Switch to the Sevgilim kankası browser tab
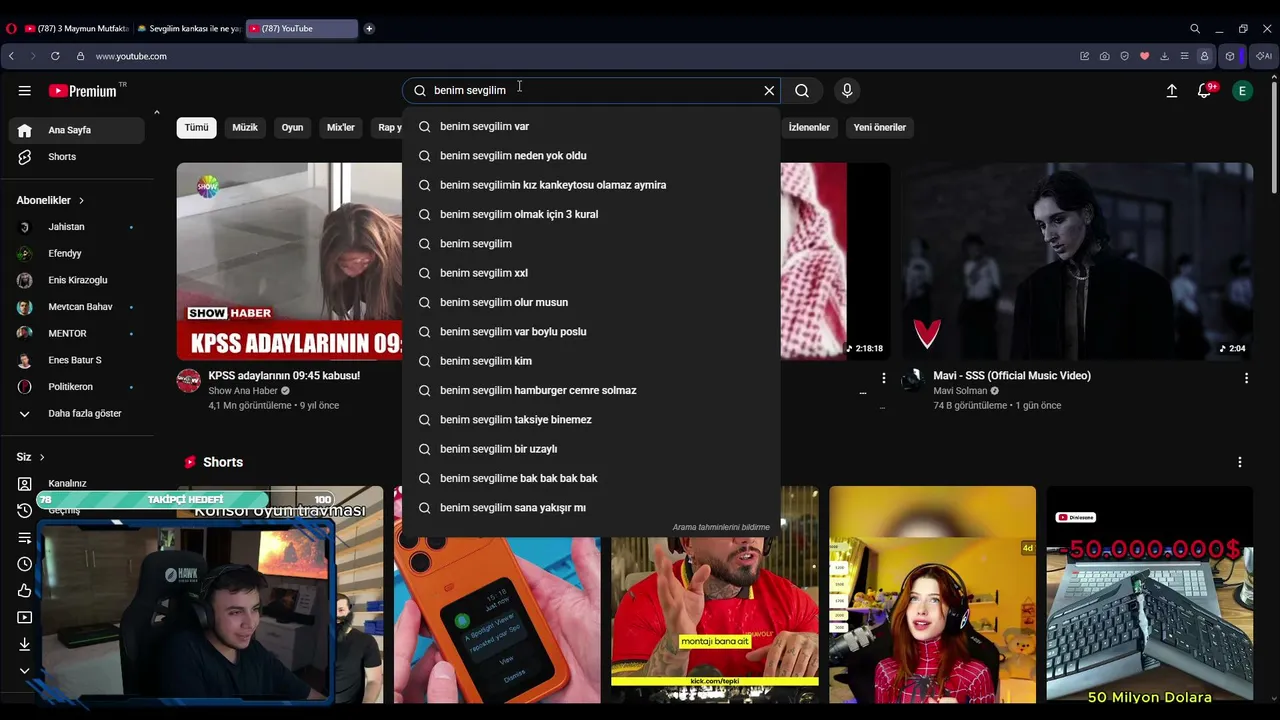Image resolution: width=1280 pixels, height=720 pixels. (x=188, y=29)
